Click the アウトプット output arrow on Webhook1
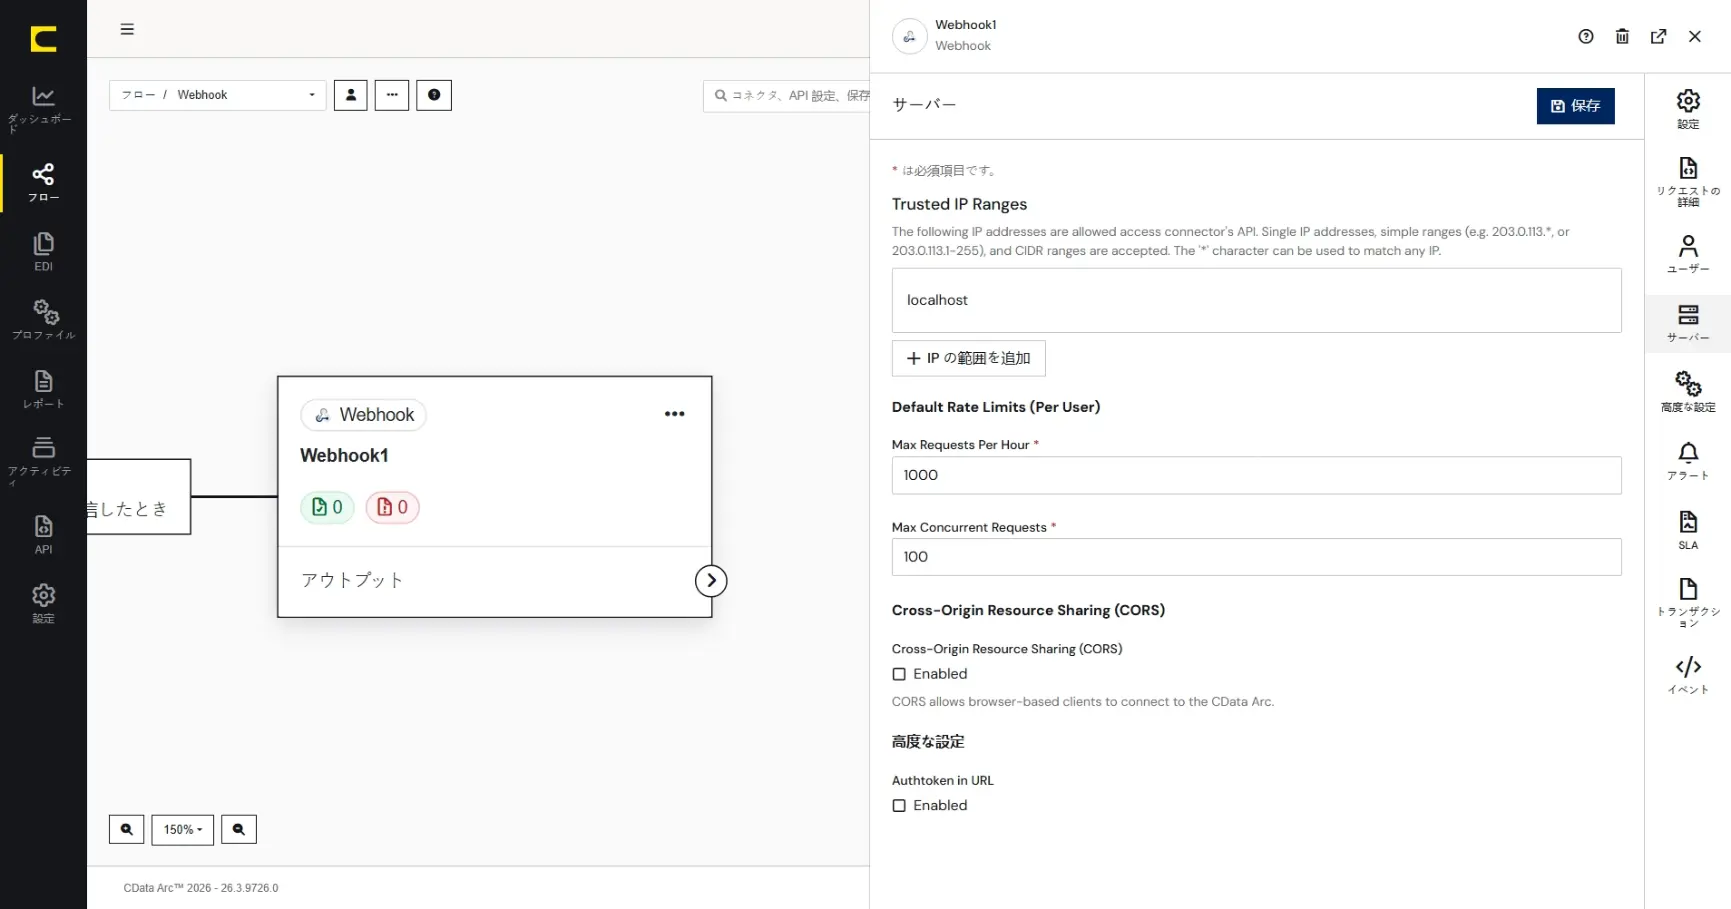 (x=711, y=581)
